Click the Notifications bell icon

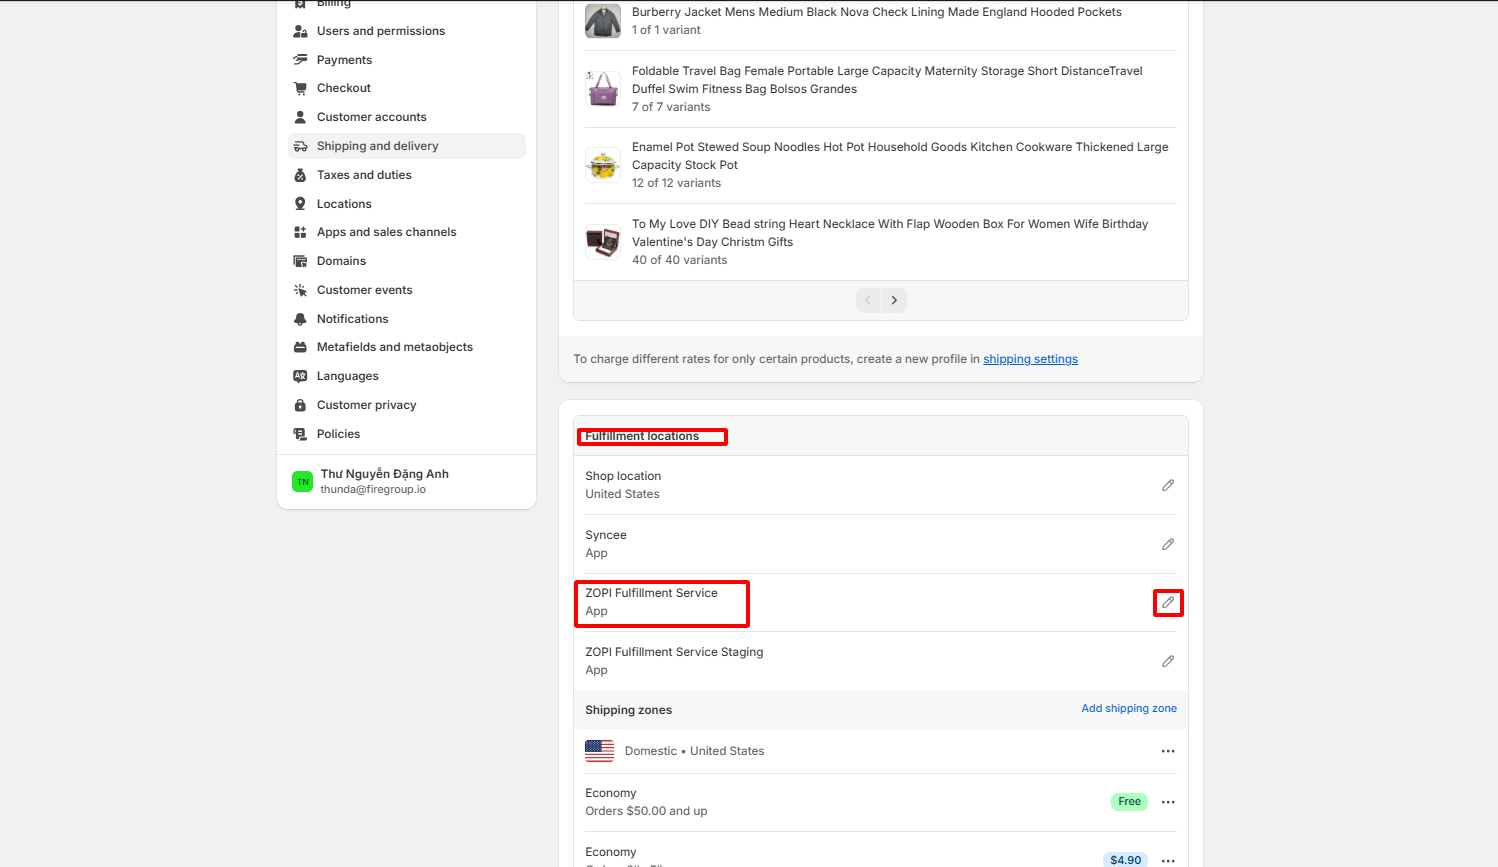pos(300,319)
